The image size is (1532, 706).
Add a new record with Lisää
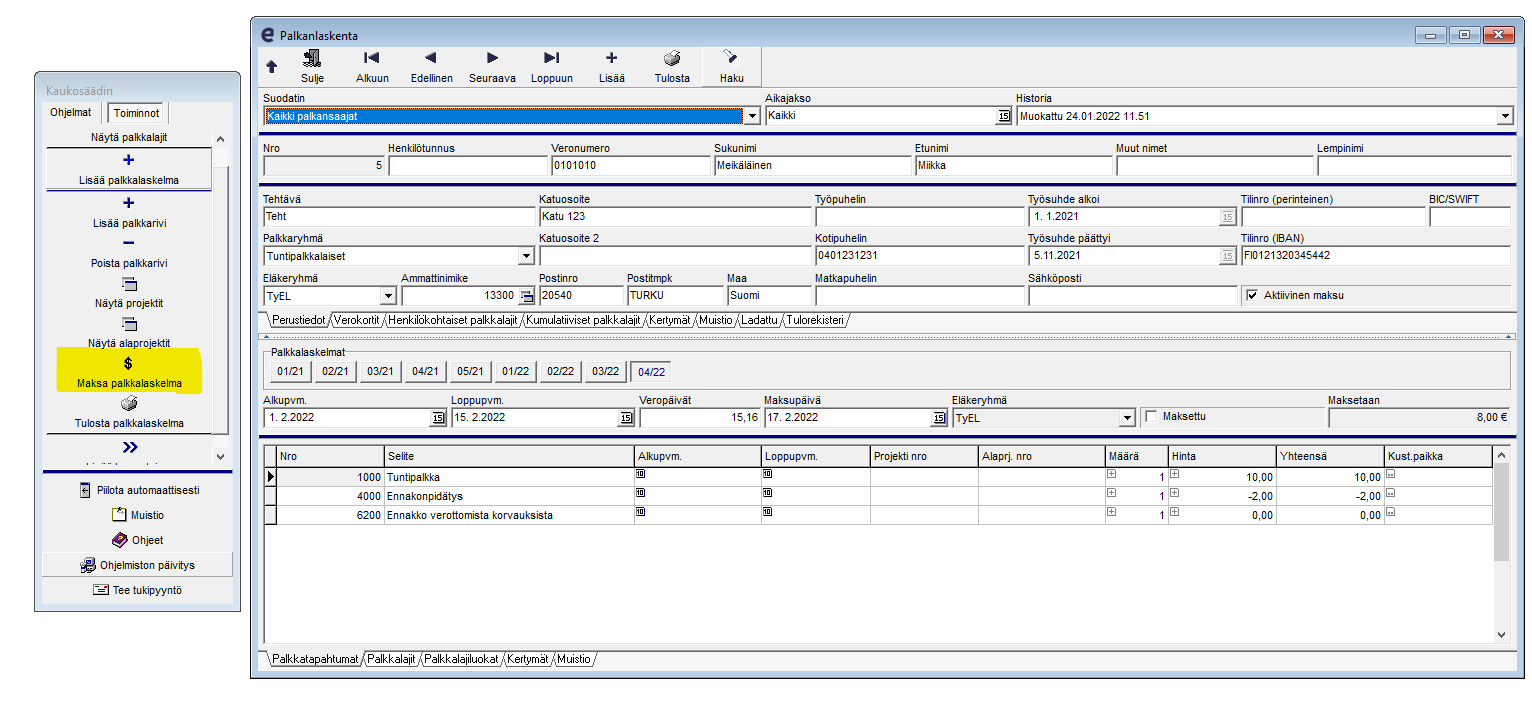point(612,59)
